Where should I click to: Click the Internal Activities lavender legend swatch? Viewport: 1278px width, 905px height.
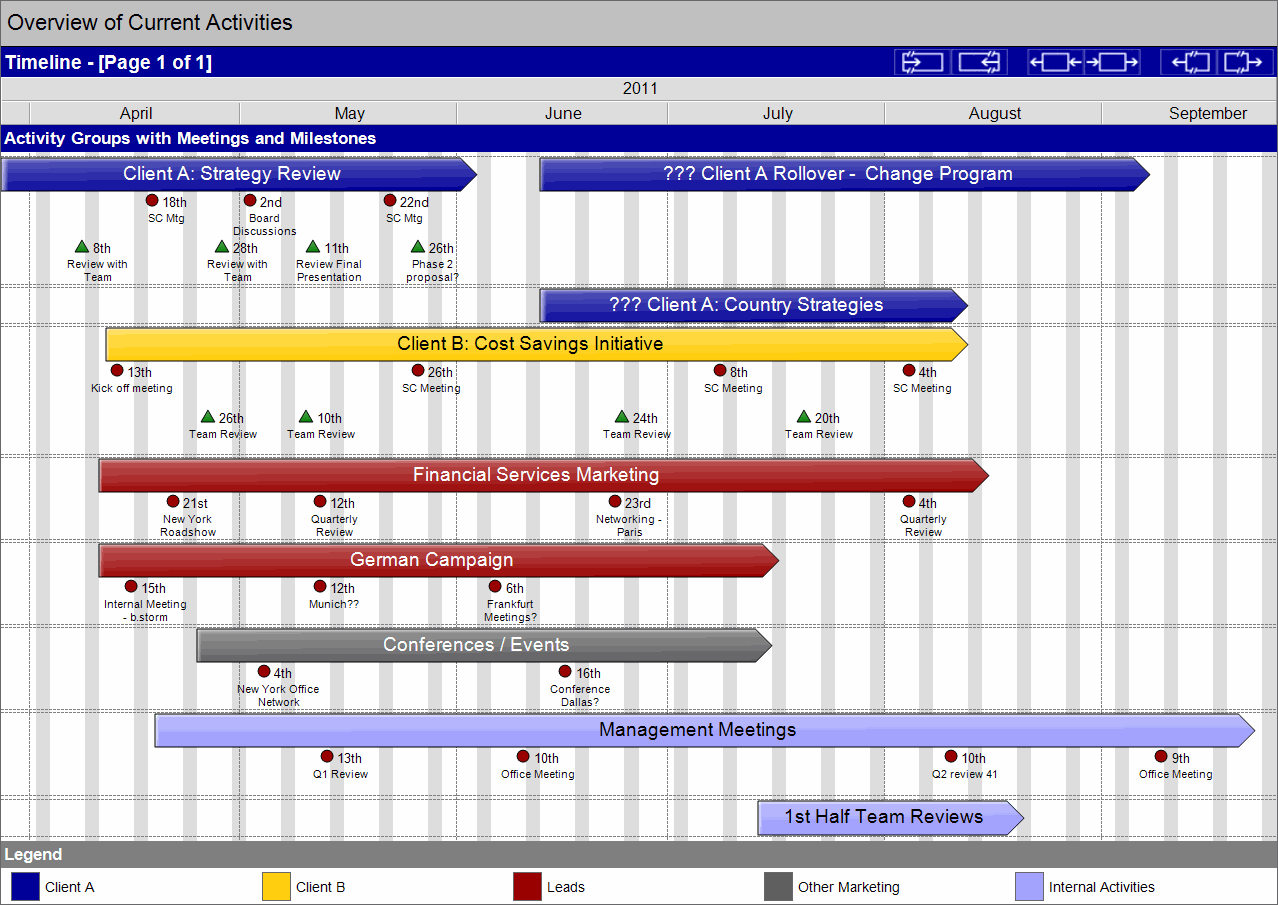(x=1029, y=887)
